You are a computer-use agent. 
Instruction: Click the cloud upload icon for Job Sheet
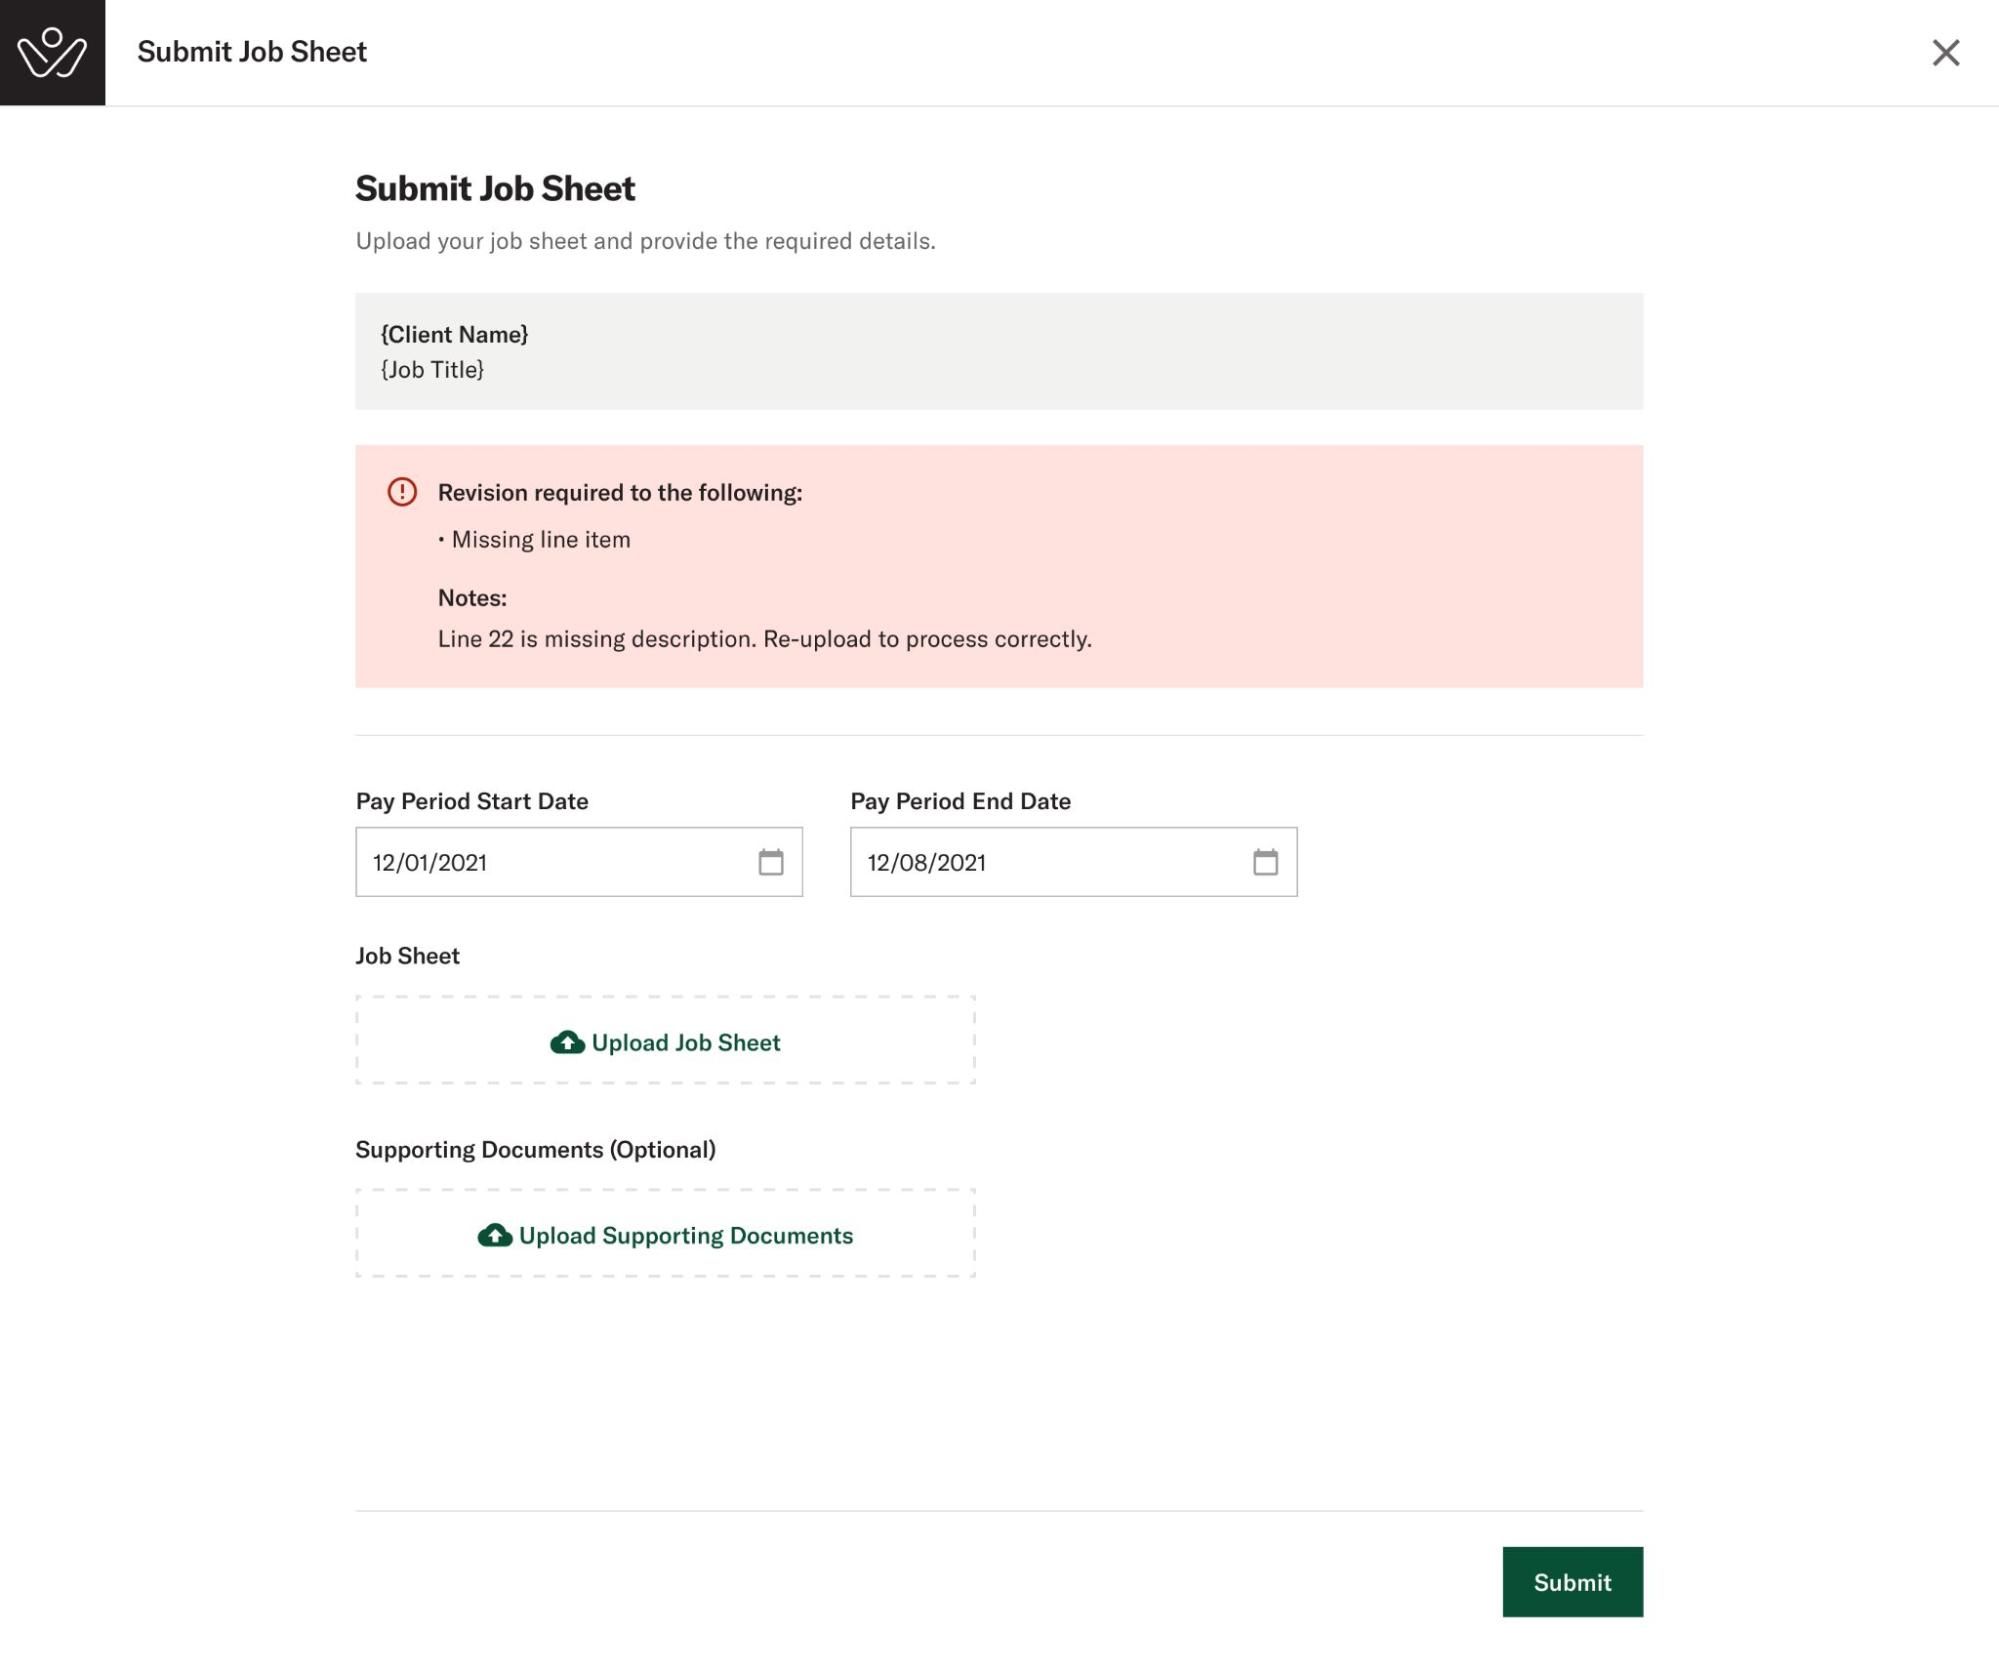567,1042
